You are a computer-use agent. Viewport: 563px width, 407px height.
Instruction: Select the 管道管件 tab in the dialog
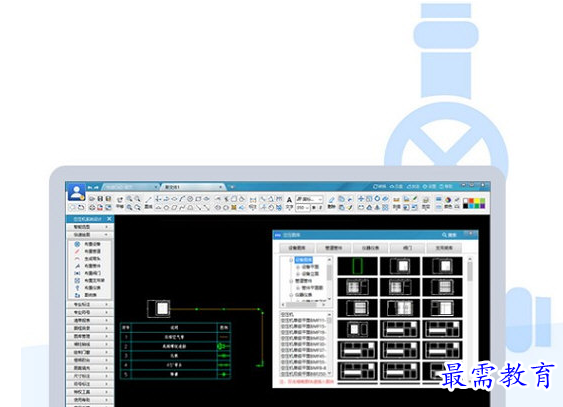[x=334, y=248]
